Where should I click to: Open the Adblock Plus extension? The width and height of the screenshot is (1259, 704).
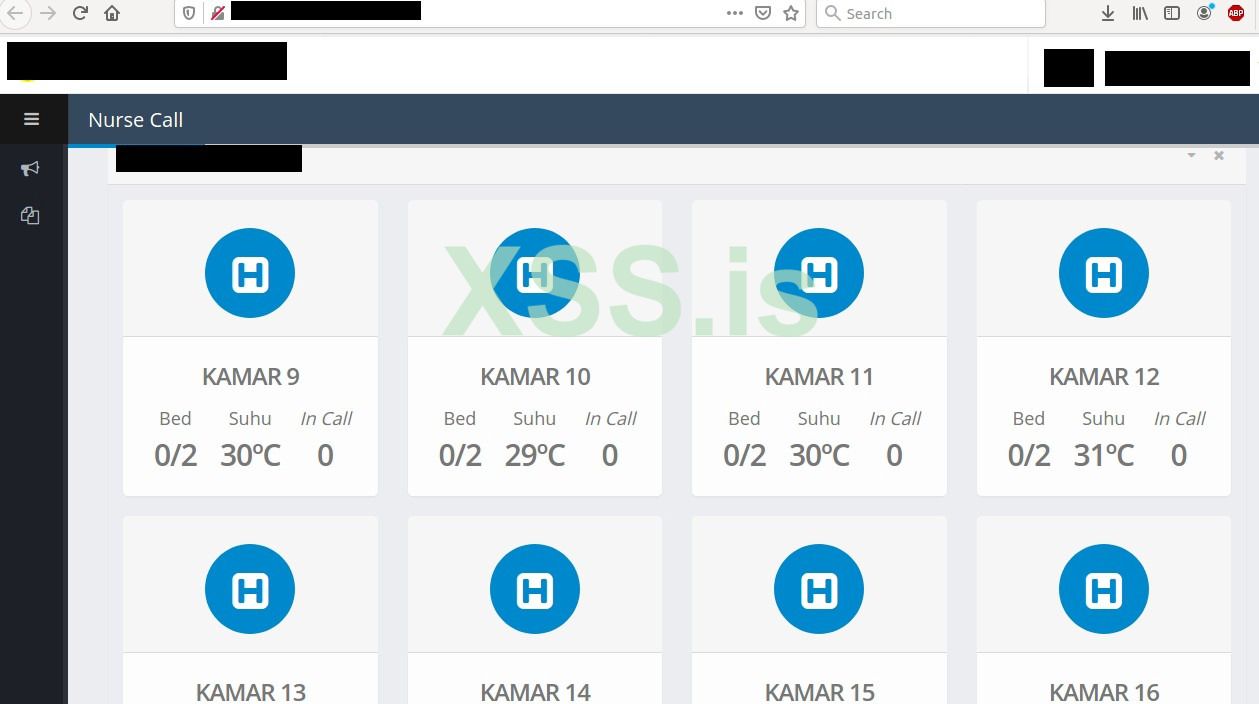pos(1236,13)
